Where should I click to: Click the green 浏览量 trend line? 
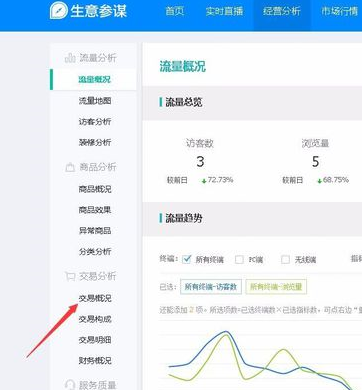(283, 350)
